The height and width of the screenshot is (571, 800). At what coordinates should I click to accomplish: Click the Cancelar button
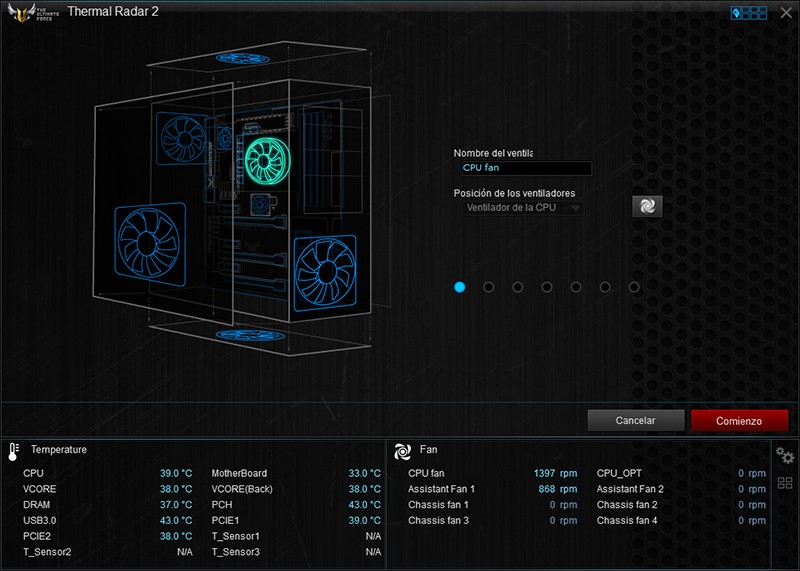click(636, 420)
